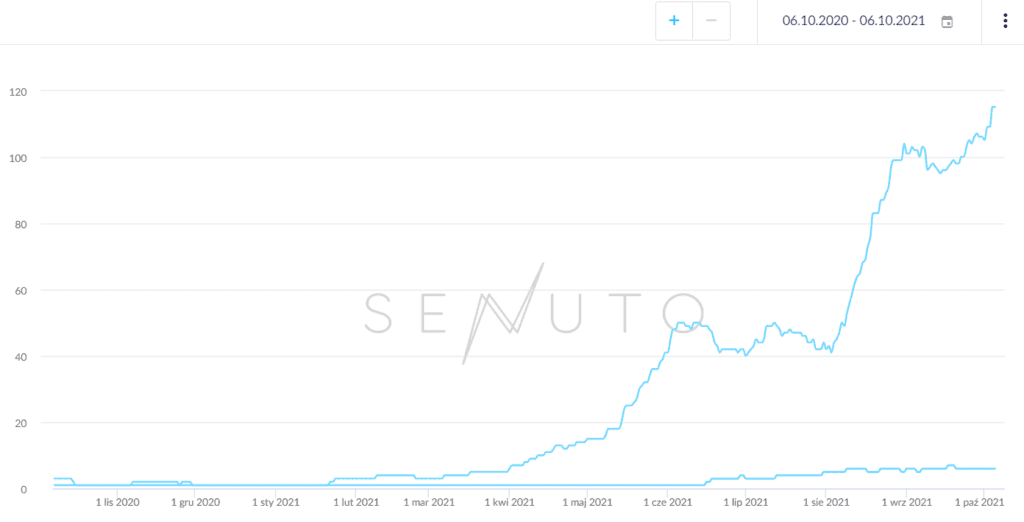Click the '1 mar 2021' axis label
This screenshot has width=1024, height=522.
click(x=429, y=503)
